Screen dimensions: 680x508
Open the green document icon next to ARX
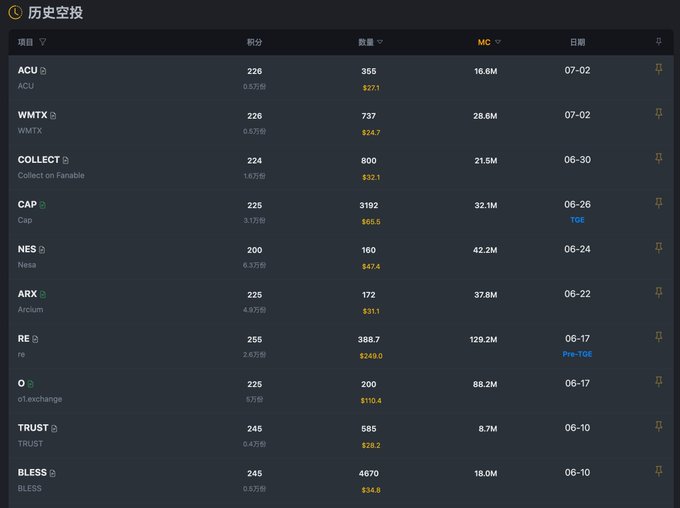coord(43,295)
